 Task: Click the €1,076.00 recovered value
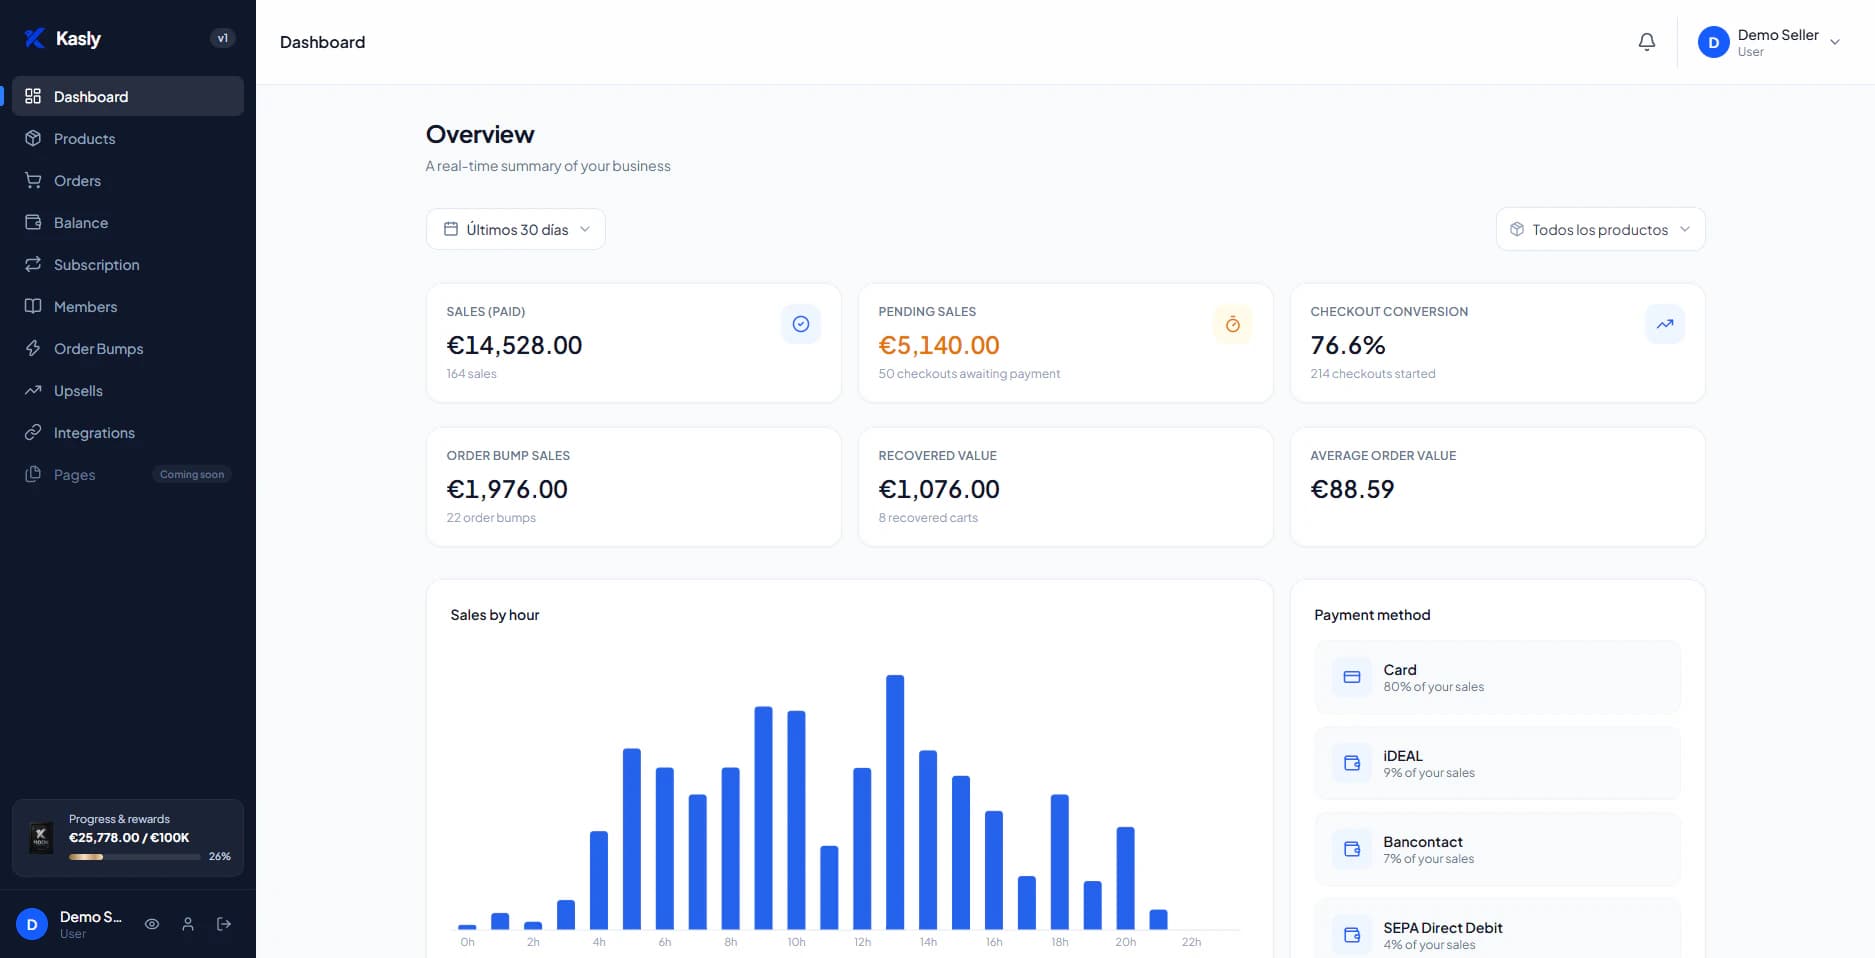tap(939, 489)
